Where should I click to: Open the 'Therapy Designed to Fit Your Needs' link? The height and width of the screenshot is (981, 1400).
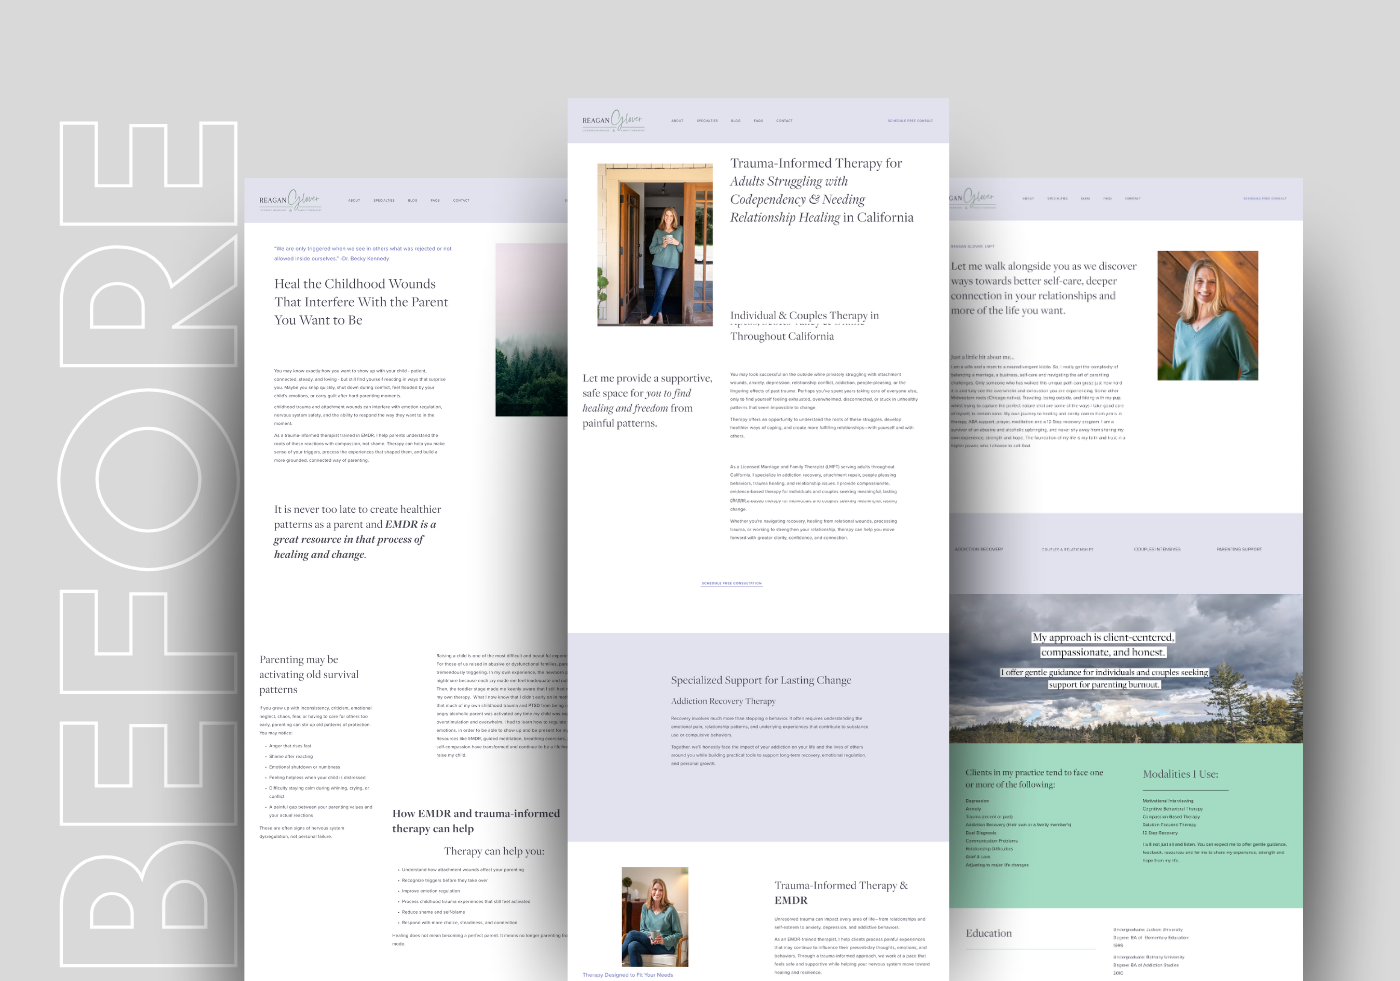(628, 975)
